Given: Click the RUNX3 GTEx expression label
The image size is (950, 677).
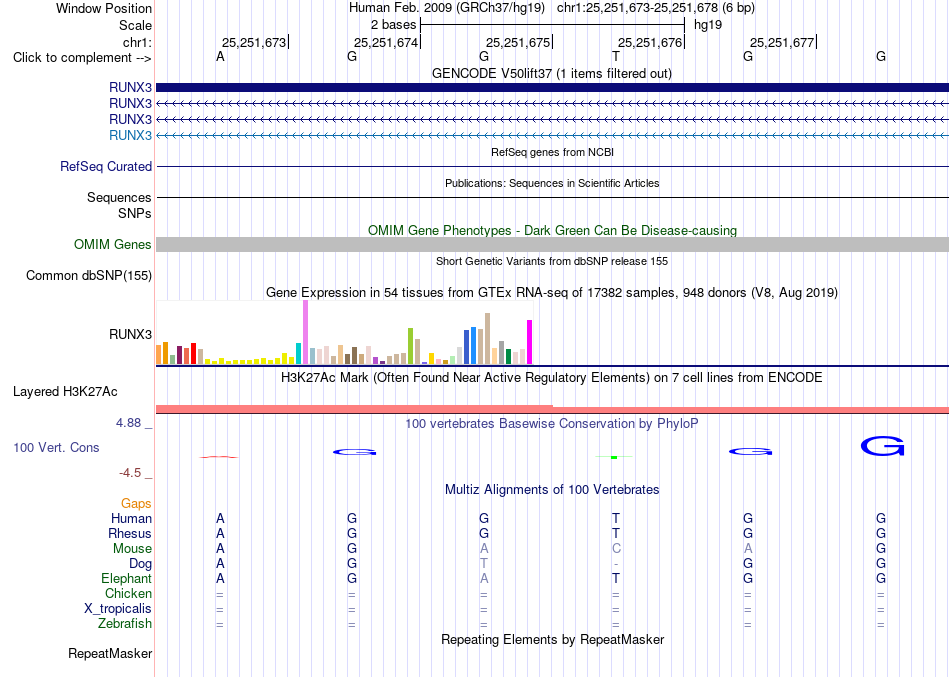Looking at the screenshot, I should (130, 334).
